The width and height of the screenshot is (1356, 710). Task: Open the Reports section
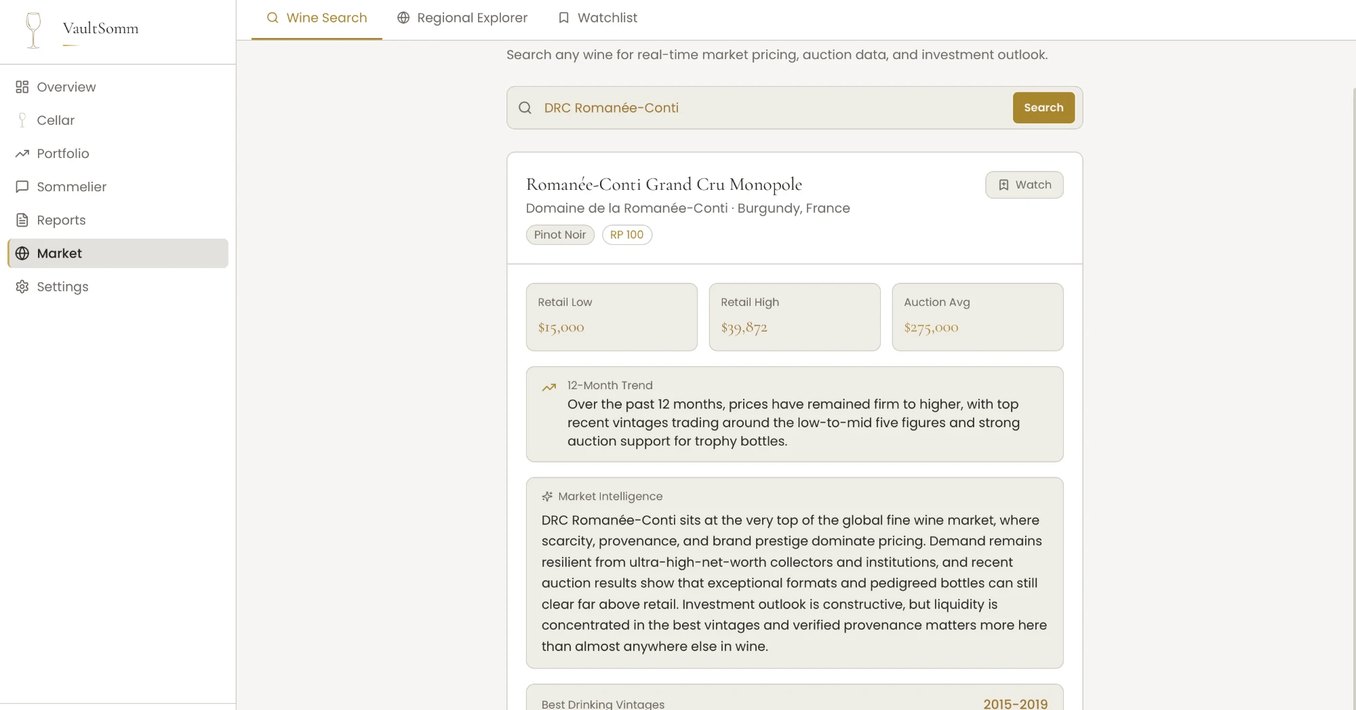tap(118, 220)
